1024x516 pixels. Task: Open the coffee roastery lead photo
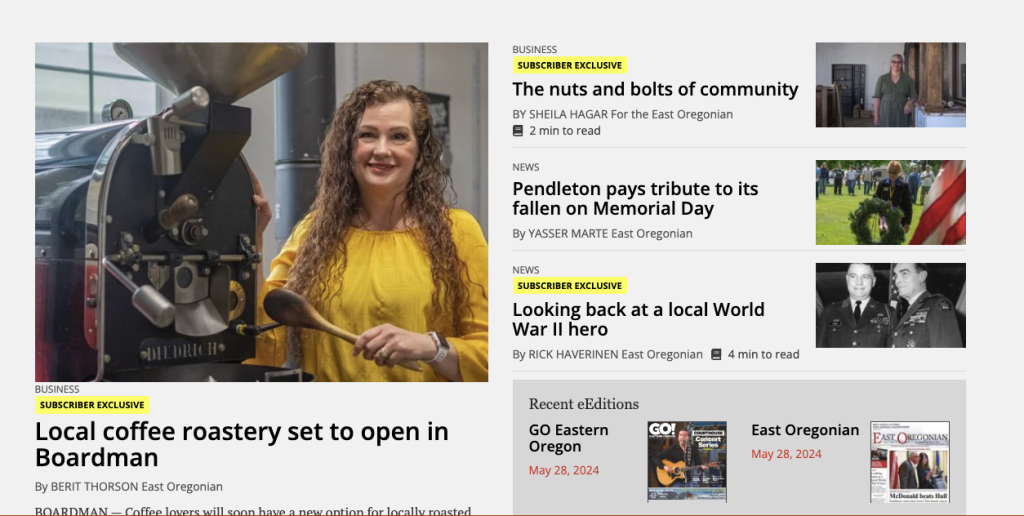pyautogui.click(x=261, y=212)
